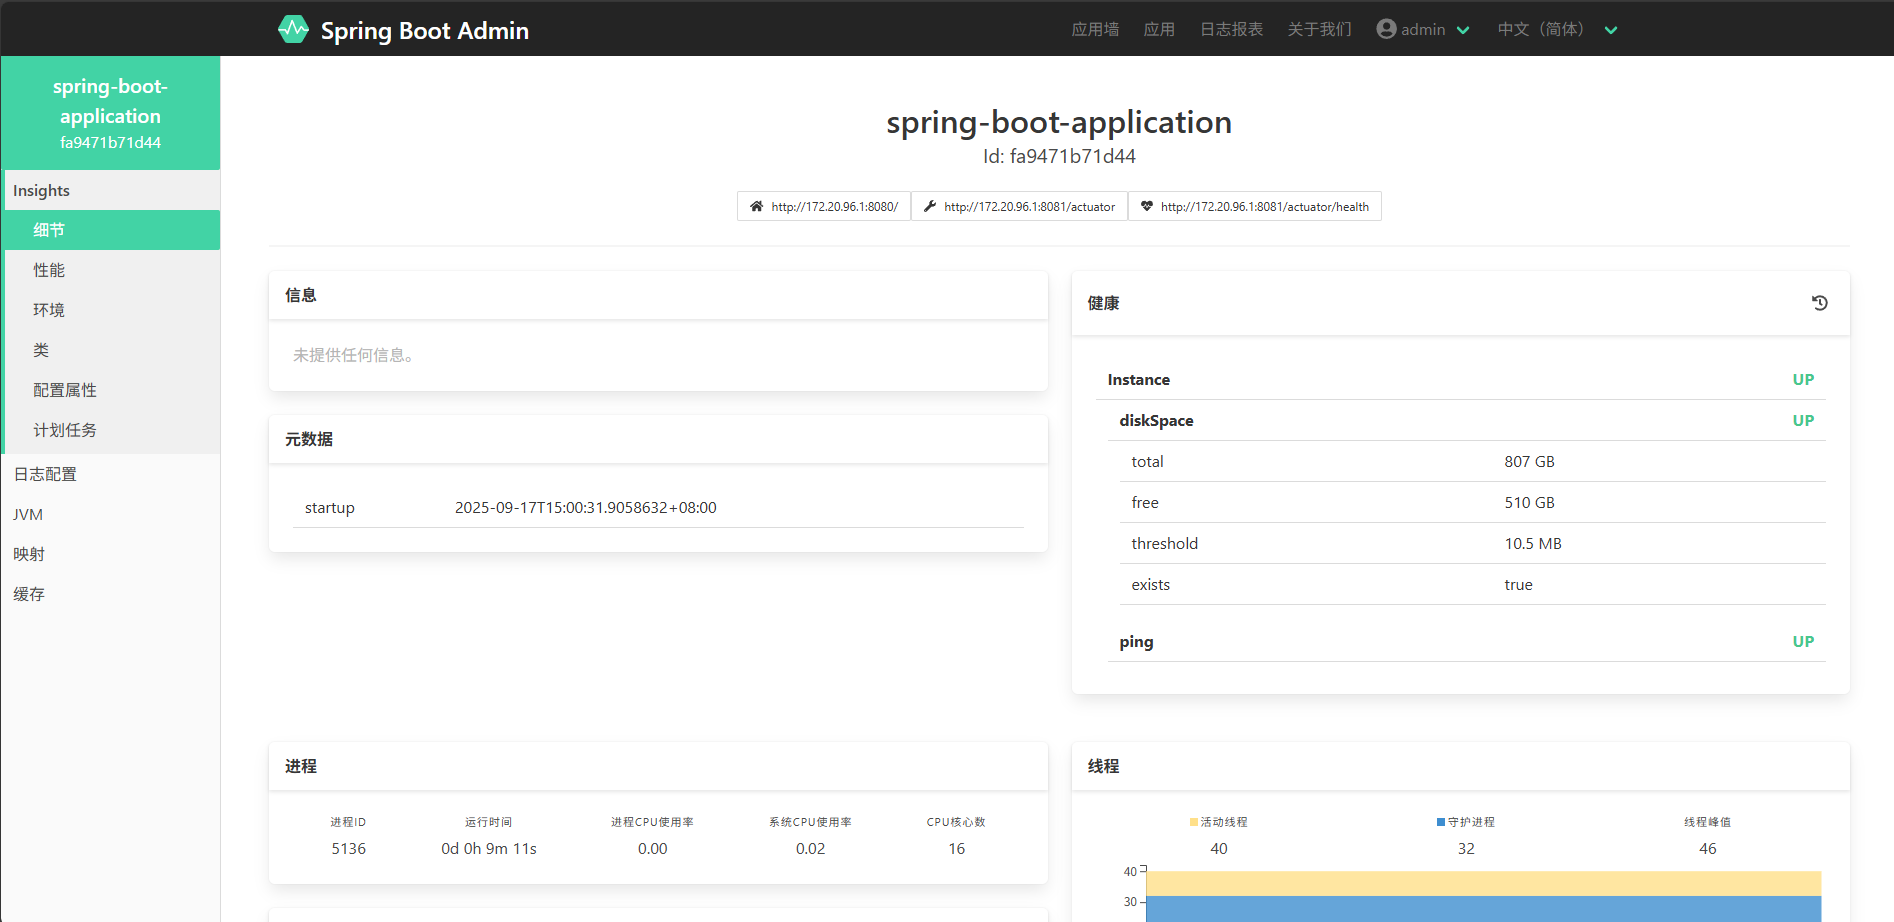Click the admin user avatar icon
The height and width of the screenshot is (922, 1894).
coord(1386,29)
